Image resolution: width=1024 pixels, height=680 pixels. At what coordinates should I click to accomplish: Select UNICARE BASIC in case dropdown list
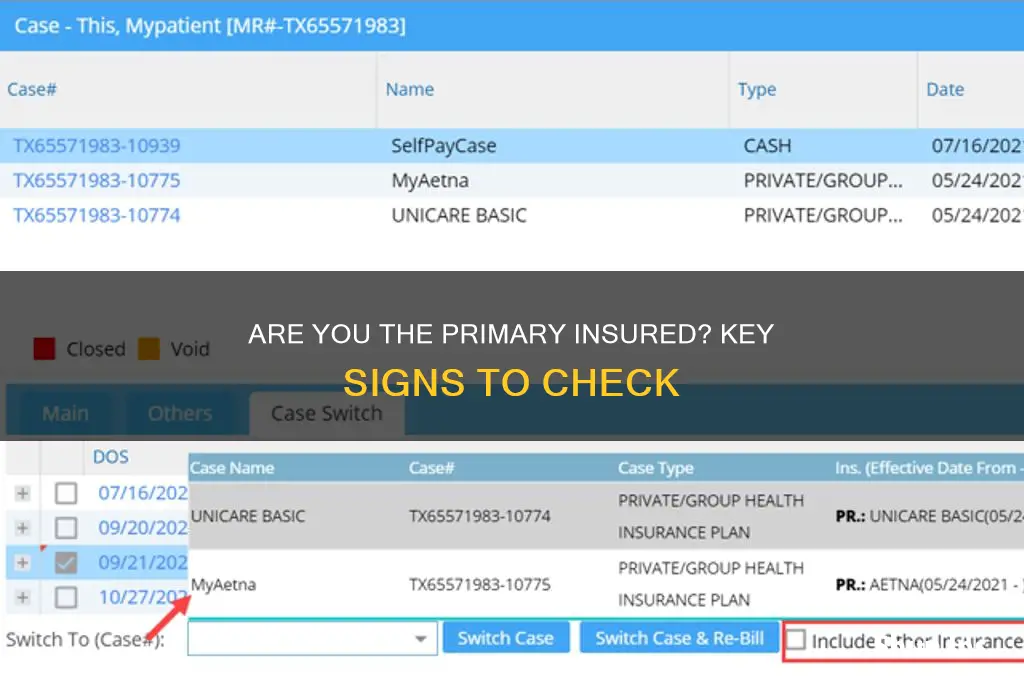248,516
